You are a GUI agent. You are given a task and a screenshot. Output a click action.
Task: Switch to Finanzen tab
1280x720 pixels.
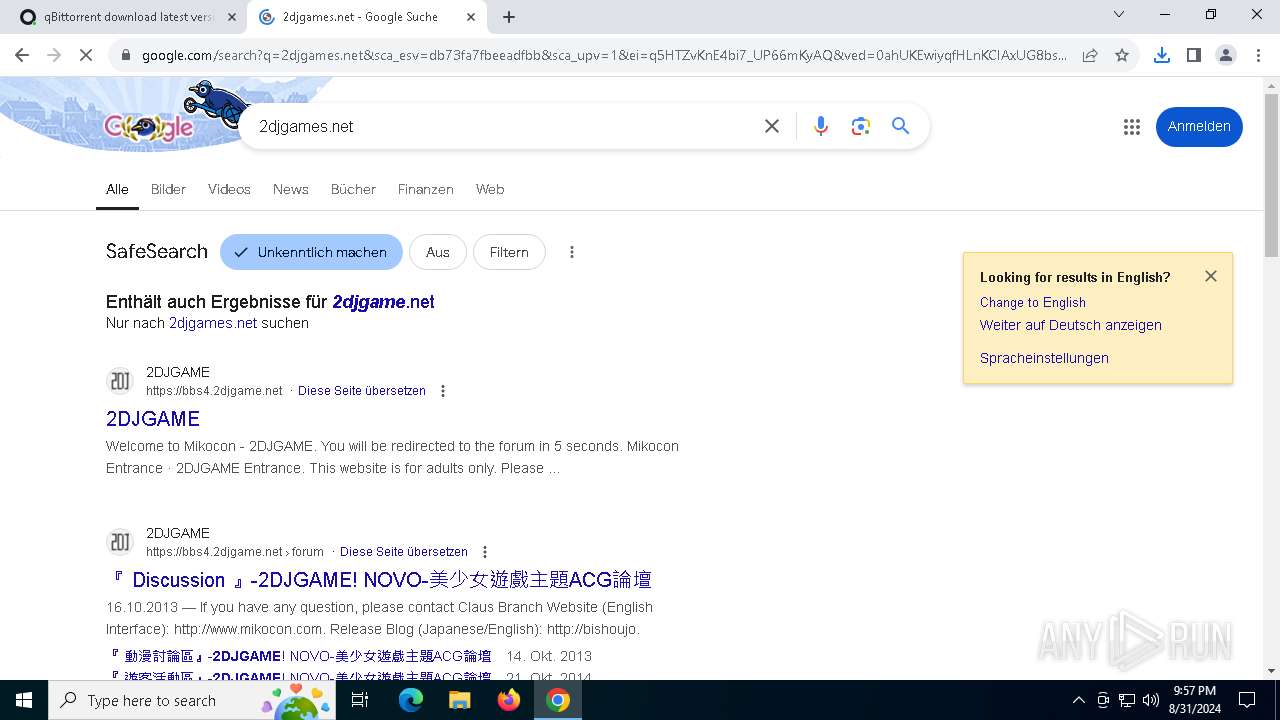coord(425,189)
